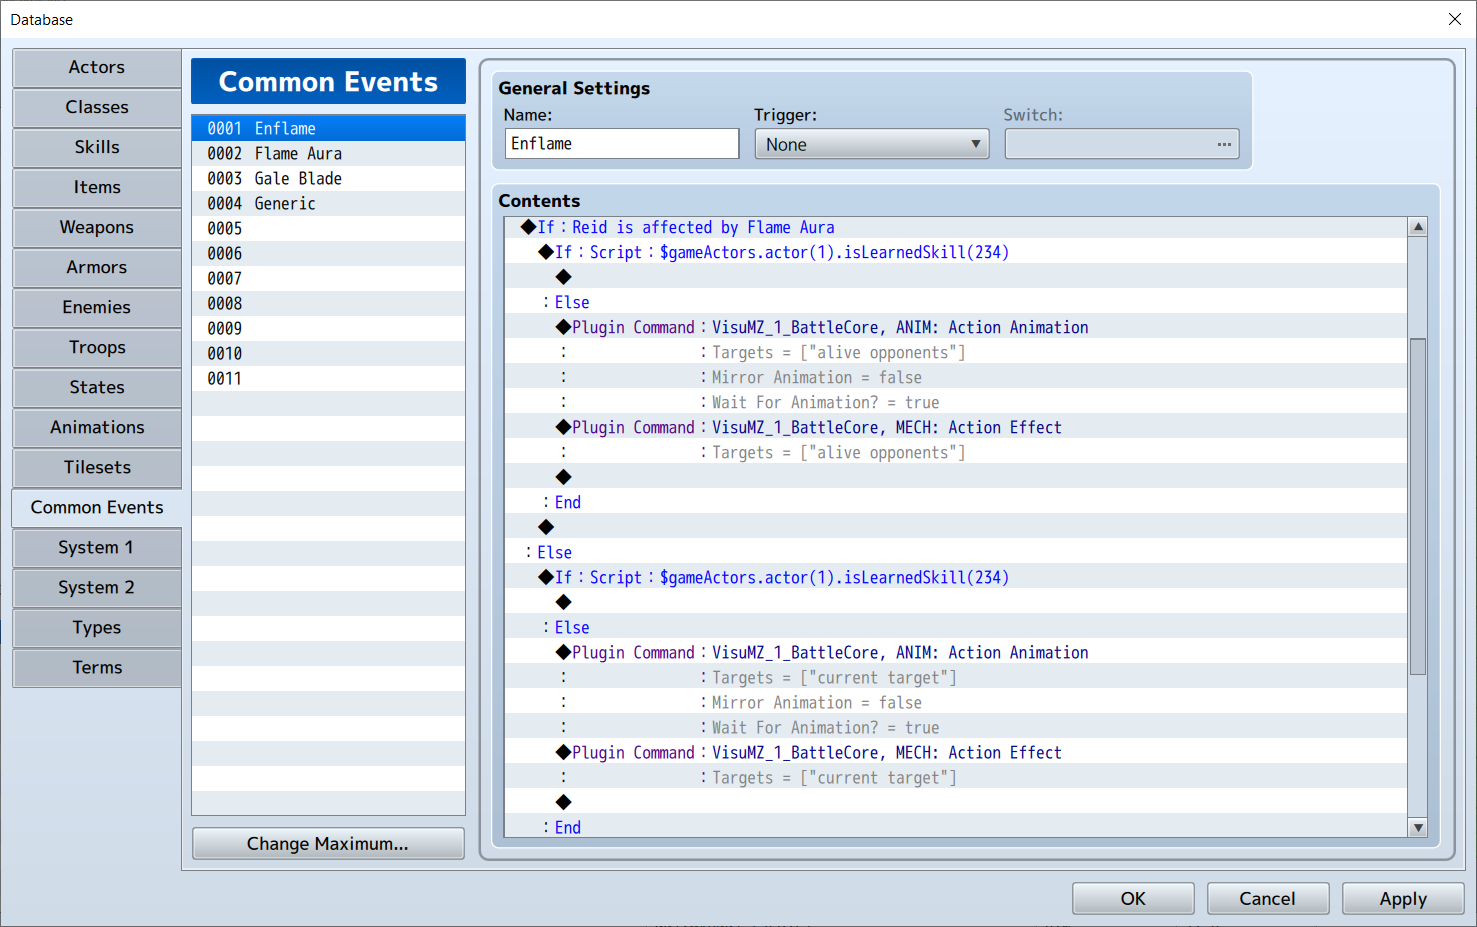Confirm changes with the OK button
The image size is (1477, 927).
click(x=1133, y=899)
